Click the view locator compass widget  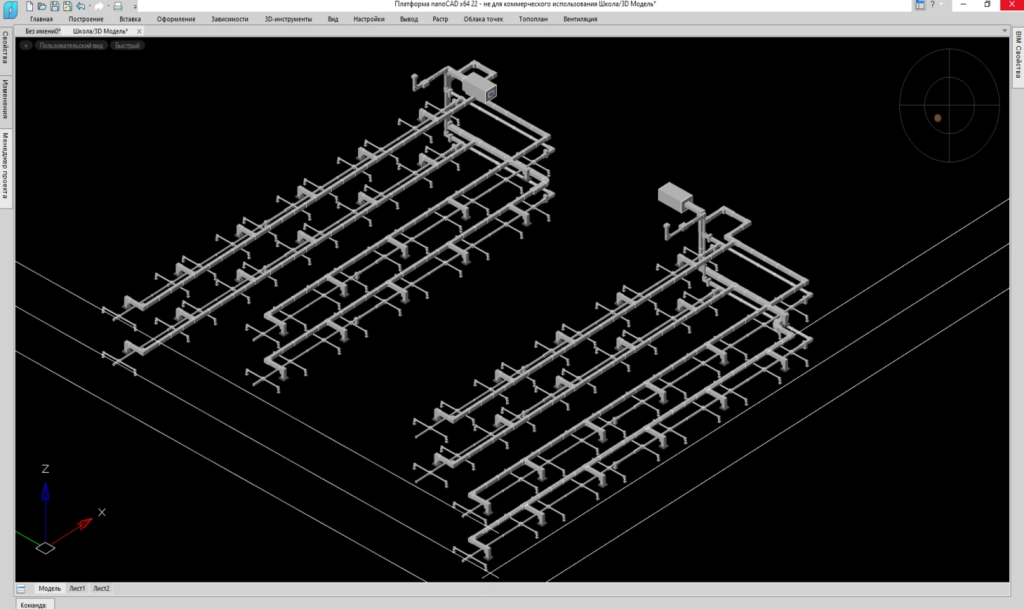point(949,104)
